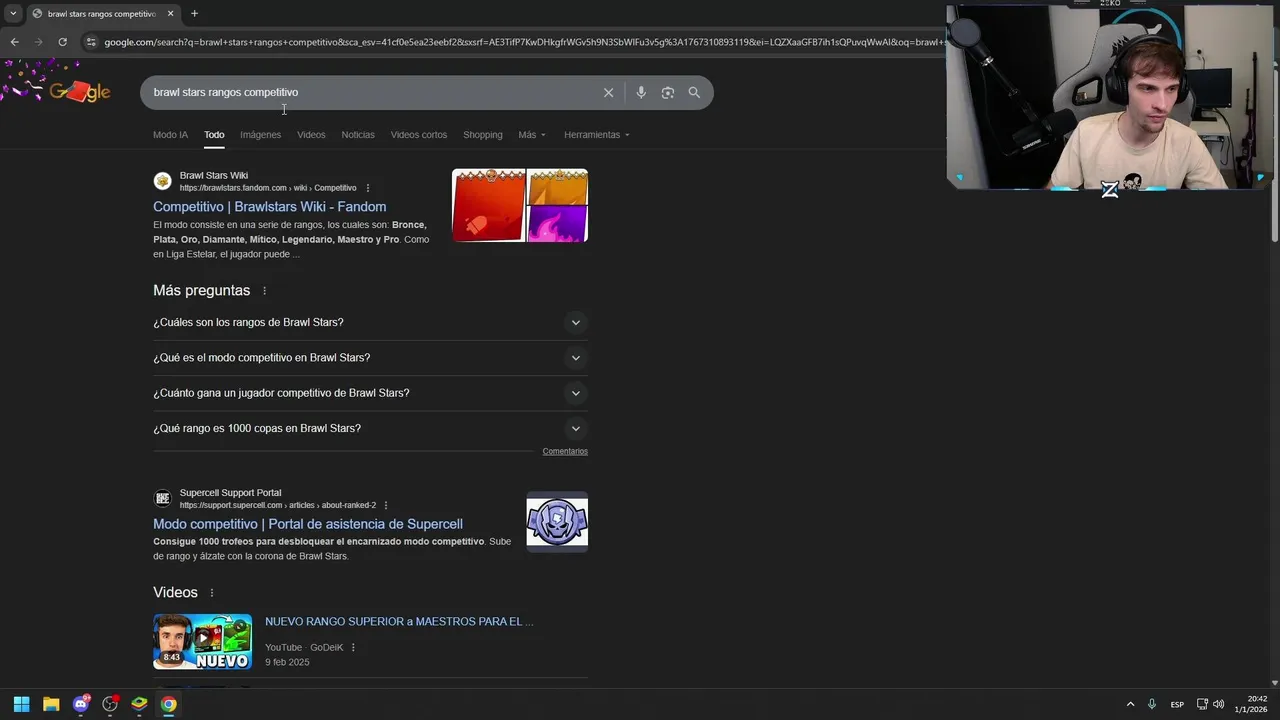Open Más preguntas options menu
Viewport: 1280px width, 720px height.
[x=265, y=291]
